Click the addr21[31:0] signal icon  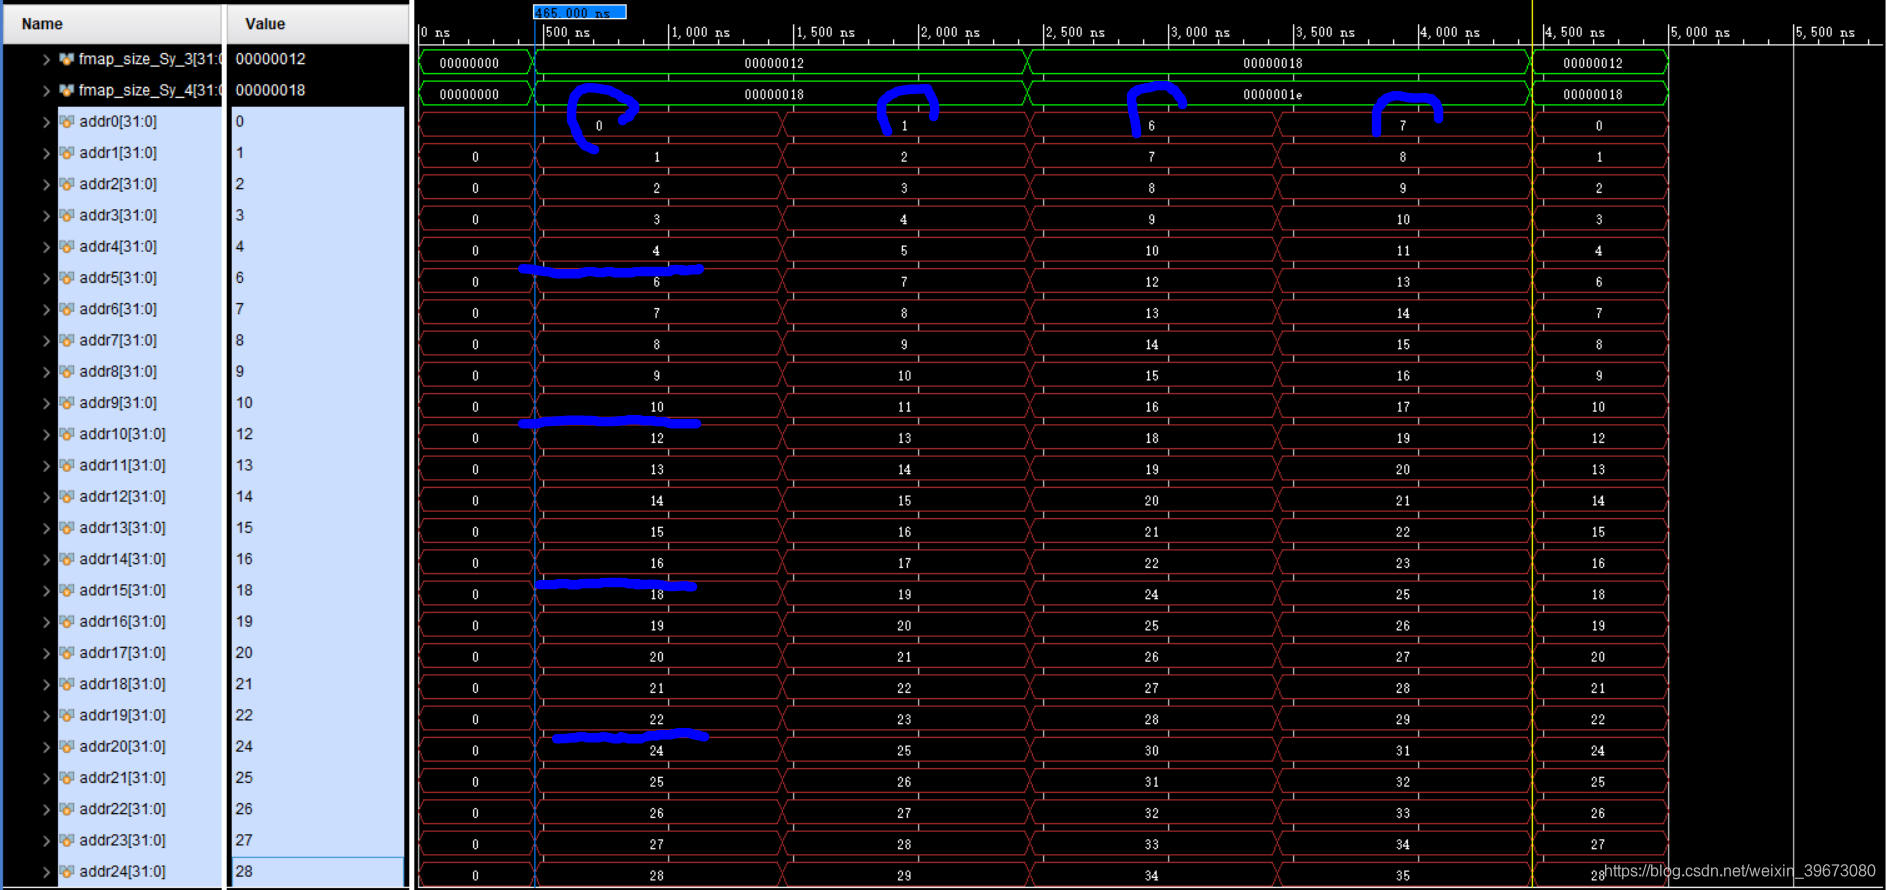pos(67,778)
